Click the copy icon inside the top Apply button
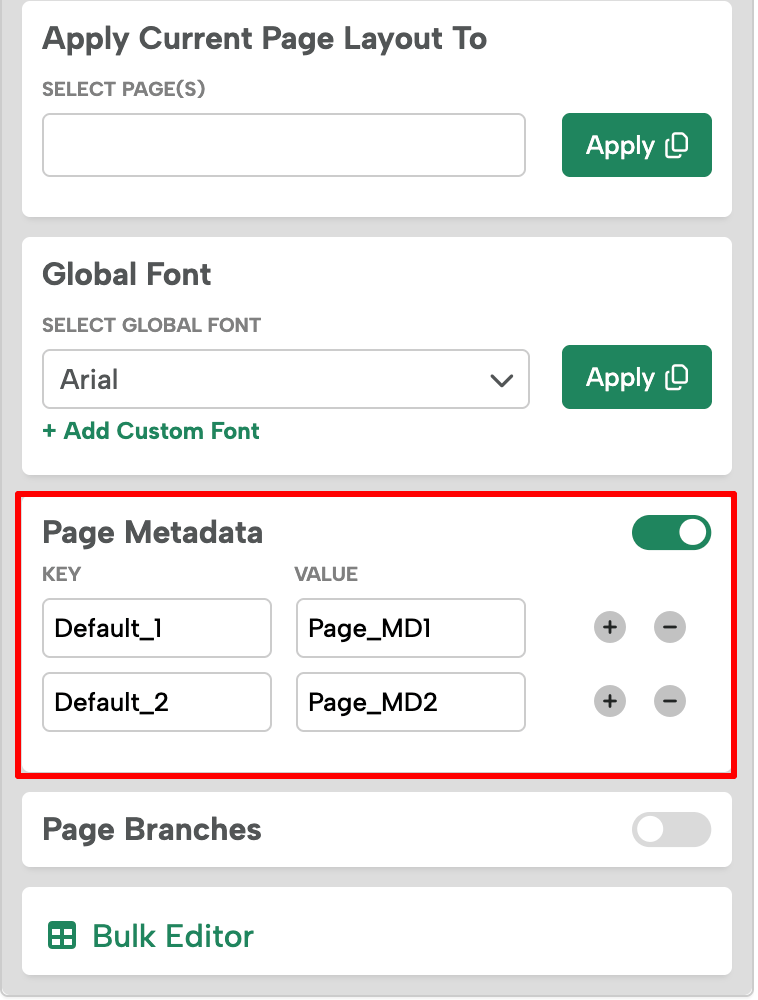This screenshot has height=1000, width=758. click(676, 145)
